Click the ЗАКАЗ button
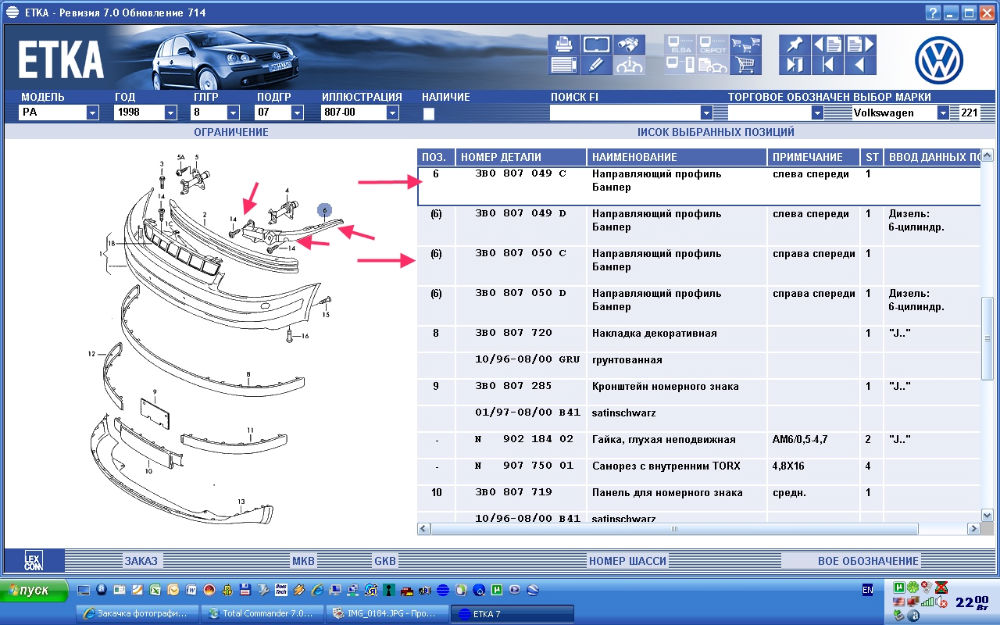The image size is (1000, 625). point(141,561)
